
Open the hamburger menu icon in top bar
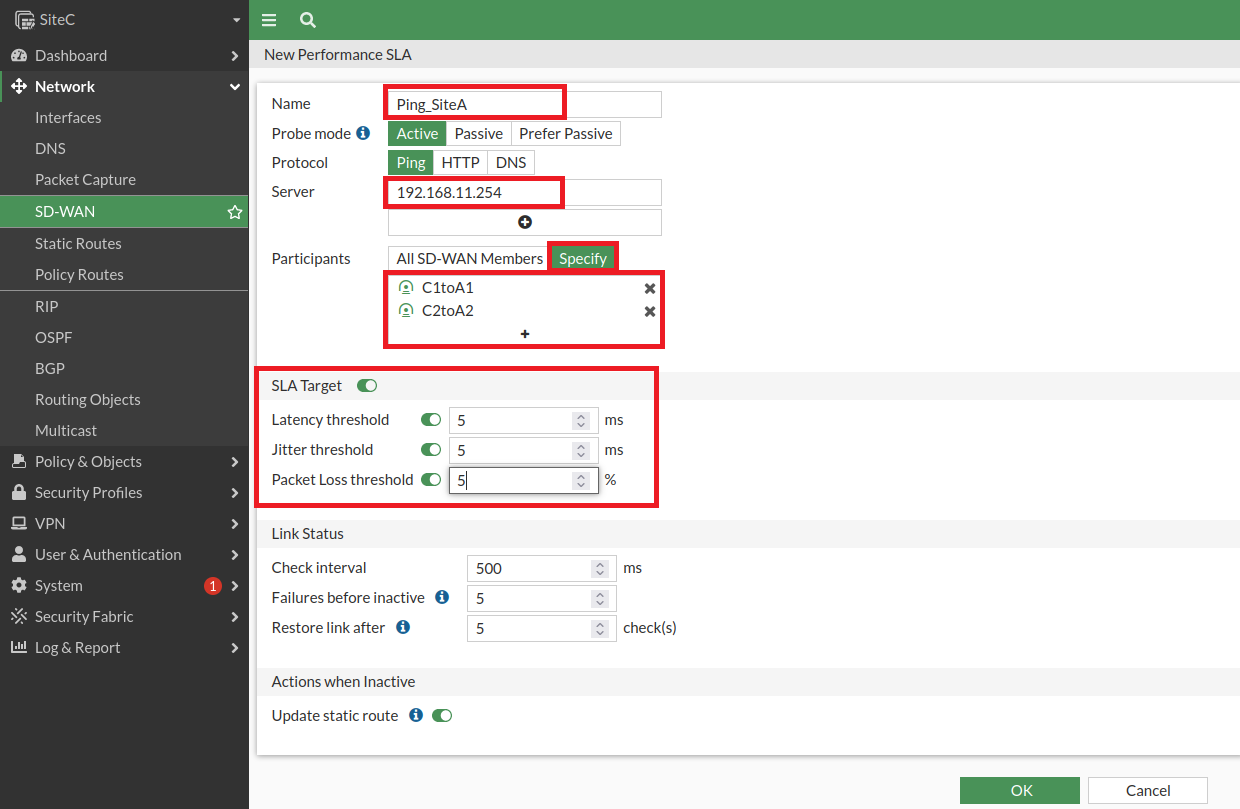268,20
